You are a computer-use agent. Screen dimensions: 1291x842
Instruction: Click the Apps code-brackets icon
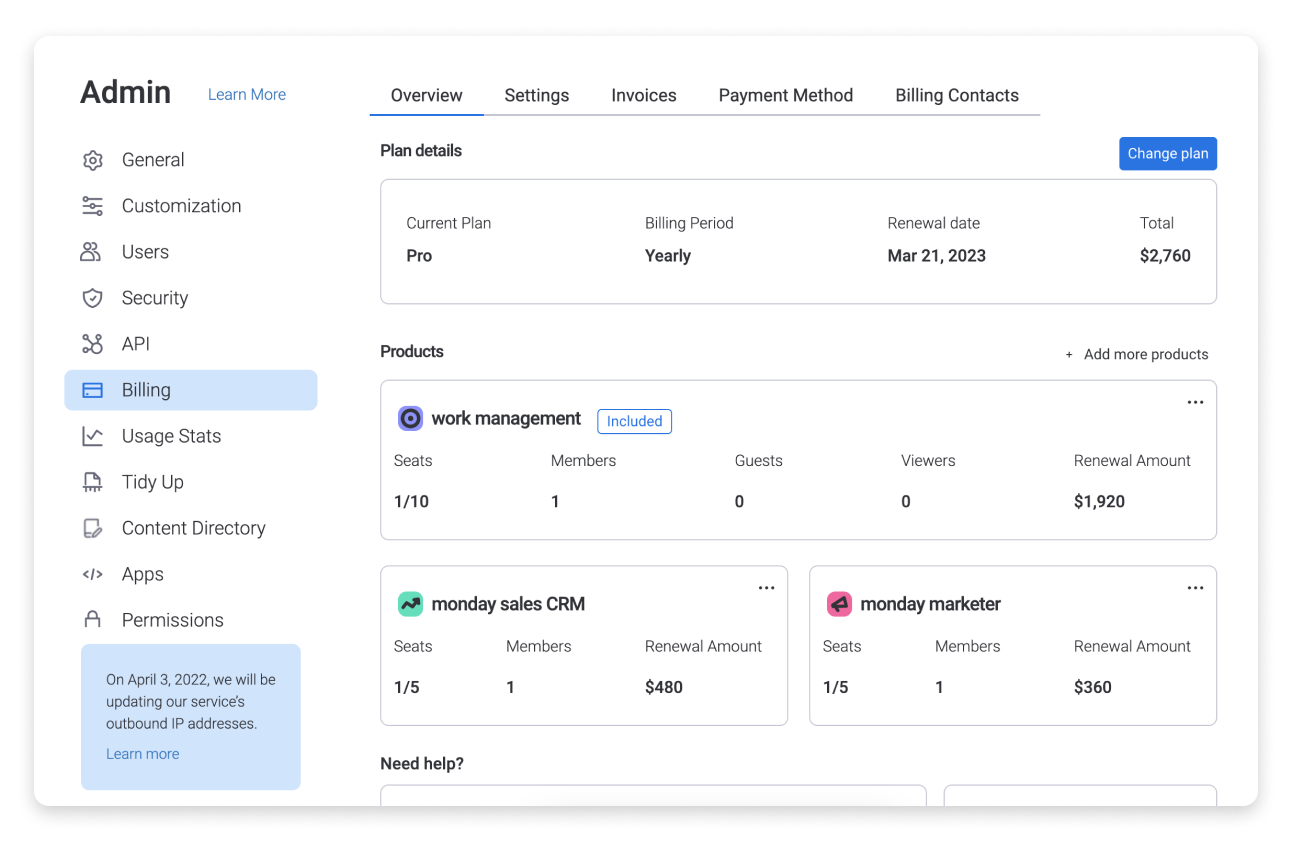pos(93,574)
